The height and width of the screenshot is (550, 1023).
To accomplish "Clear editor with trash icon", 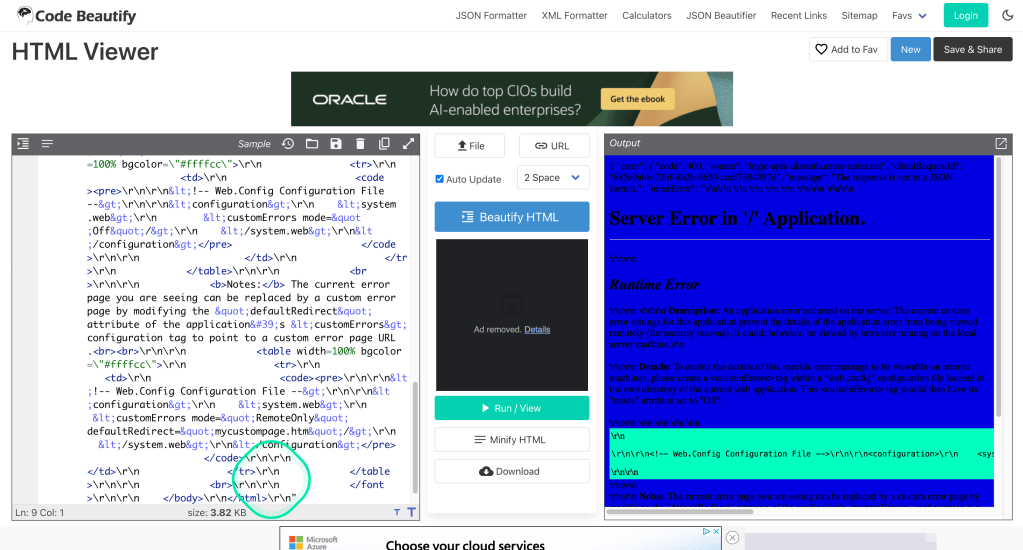I will [360, 144].
